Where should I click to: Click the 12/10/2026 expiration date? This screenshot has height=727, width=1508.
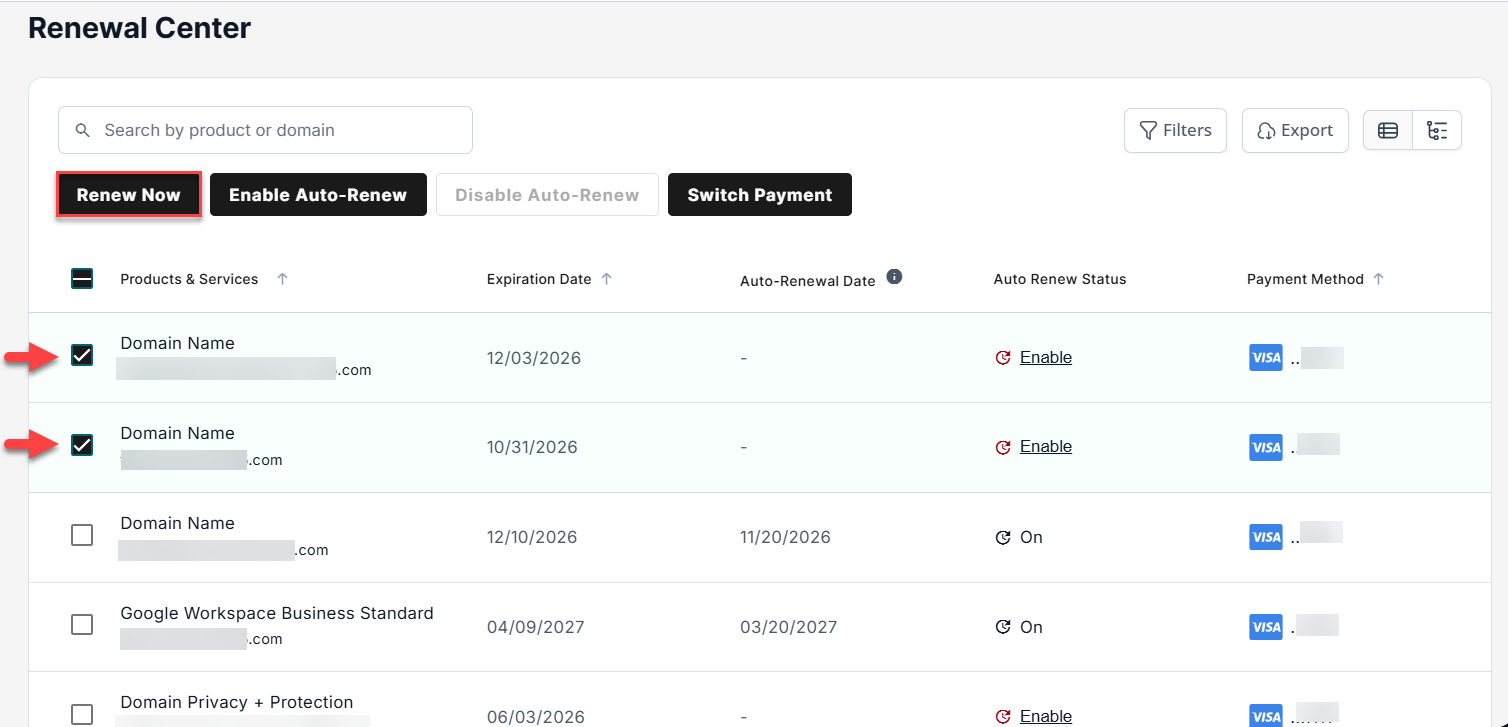click(x=532, y=537)
